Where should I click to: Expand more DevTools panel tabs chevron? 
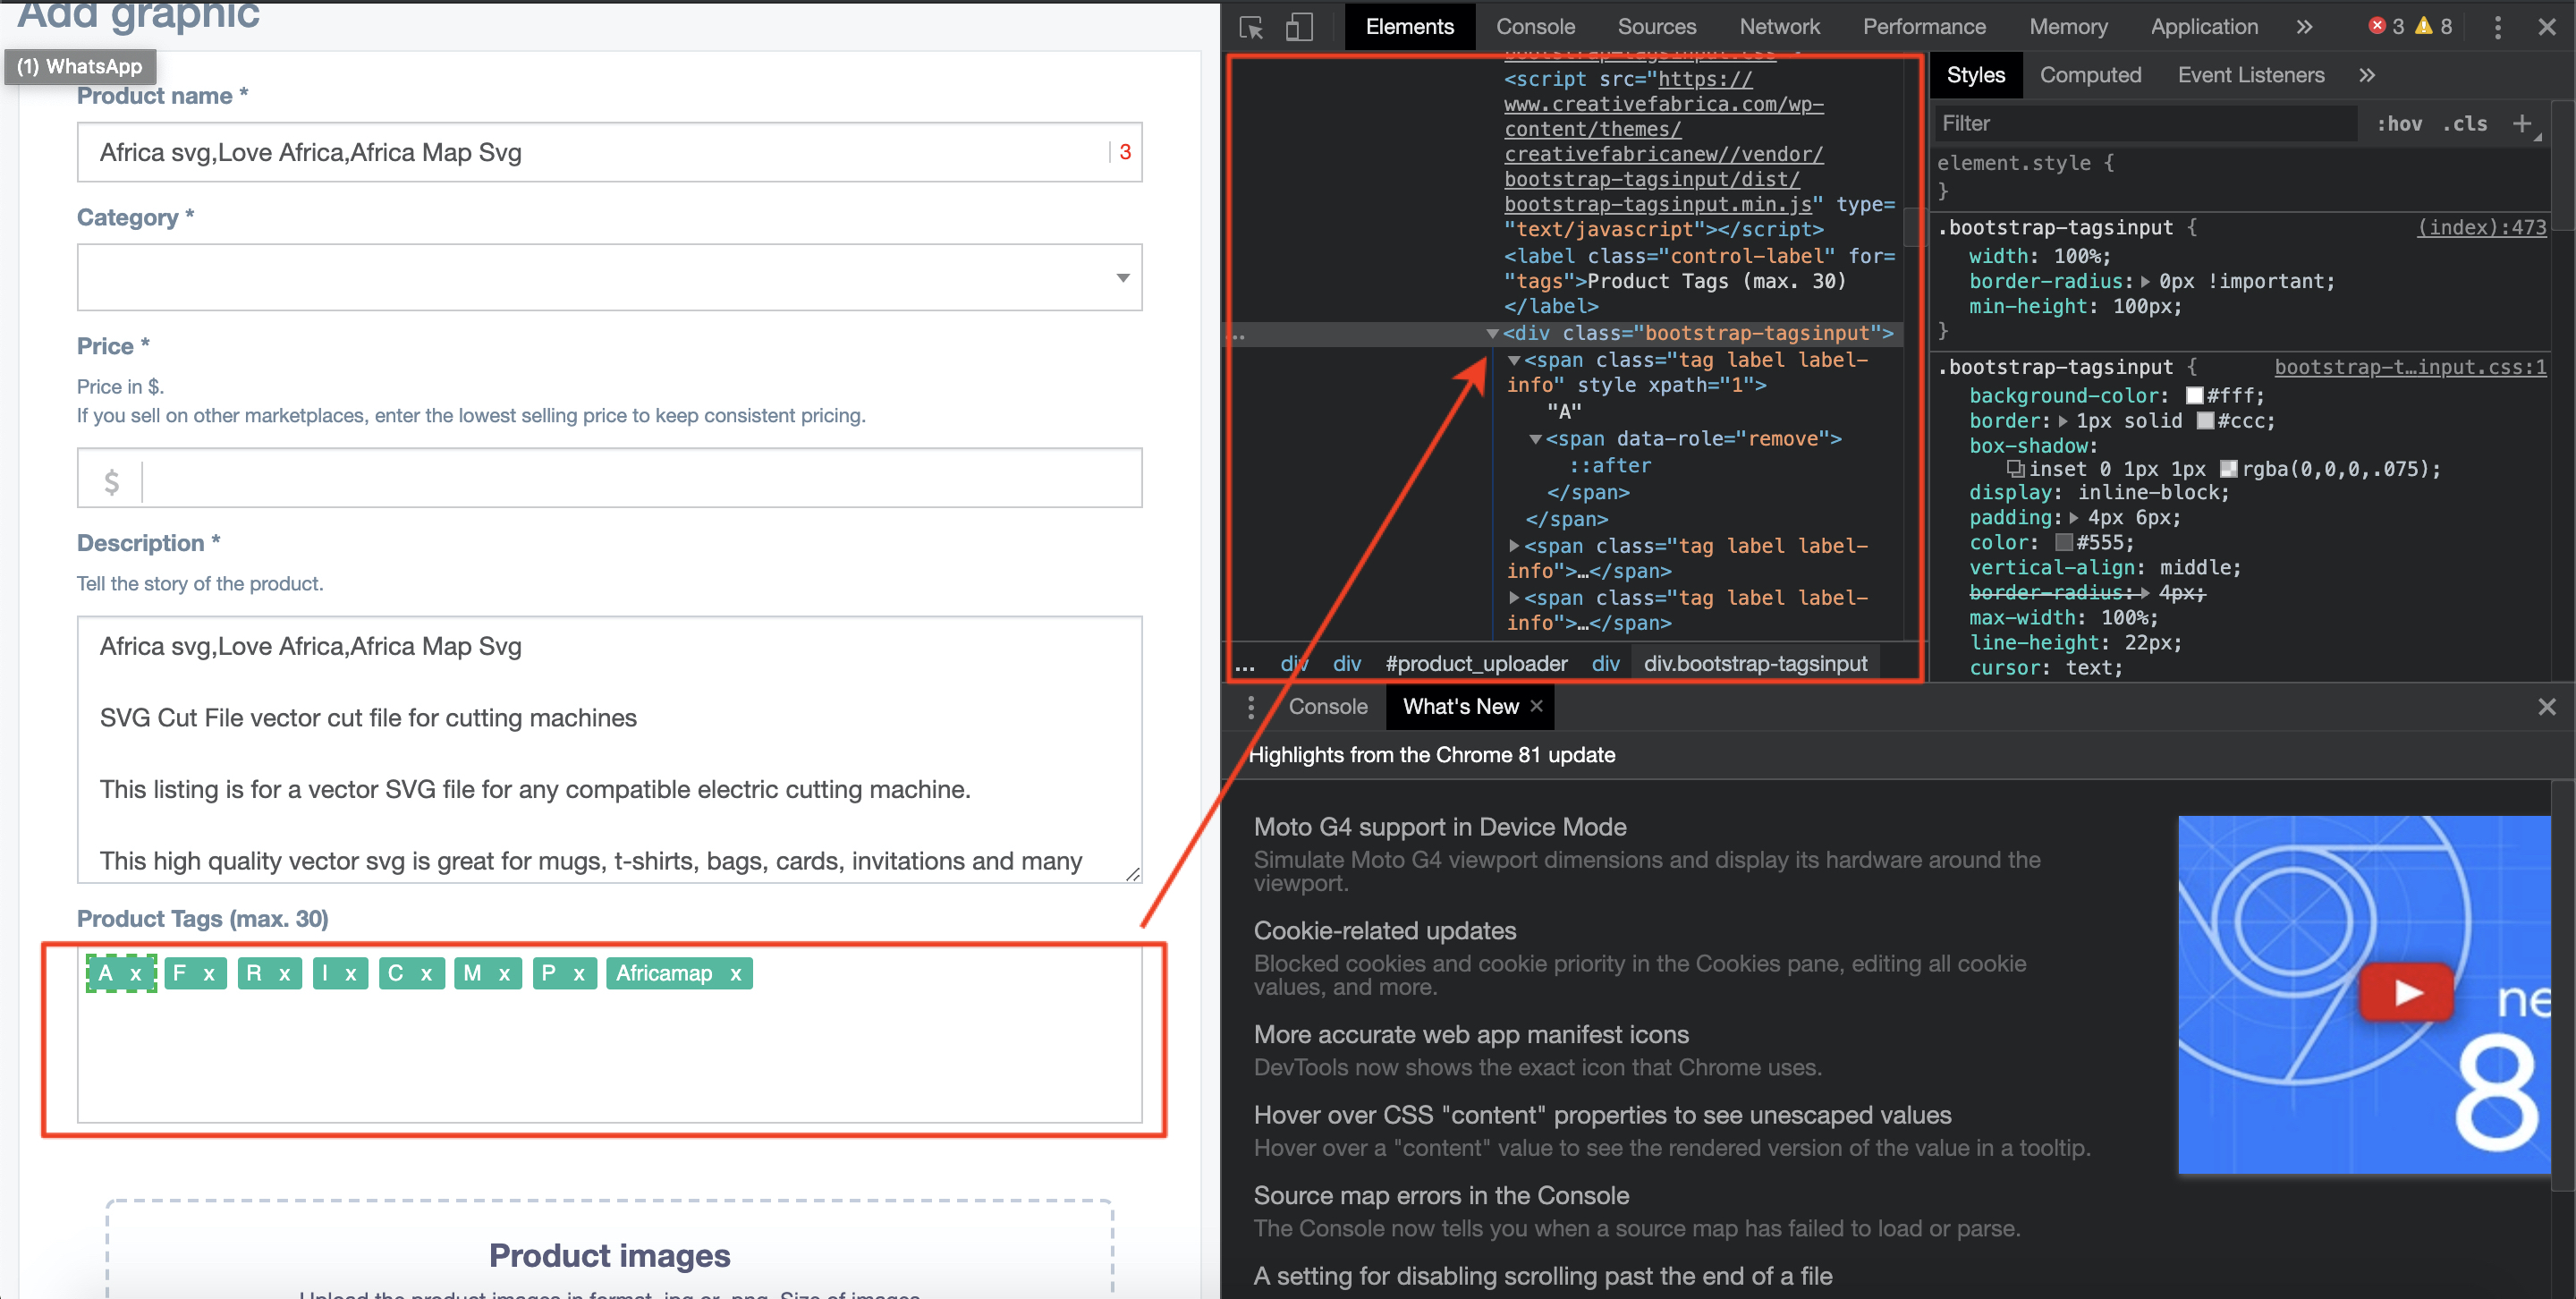[x=2304, y=27]
